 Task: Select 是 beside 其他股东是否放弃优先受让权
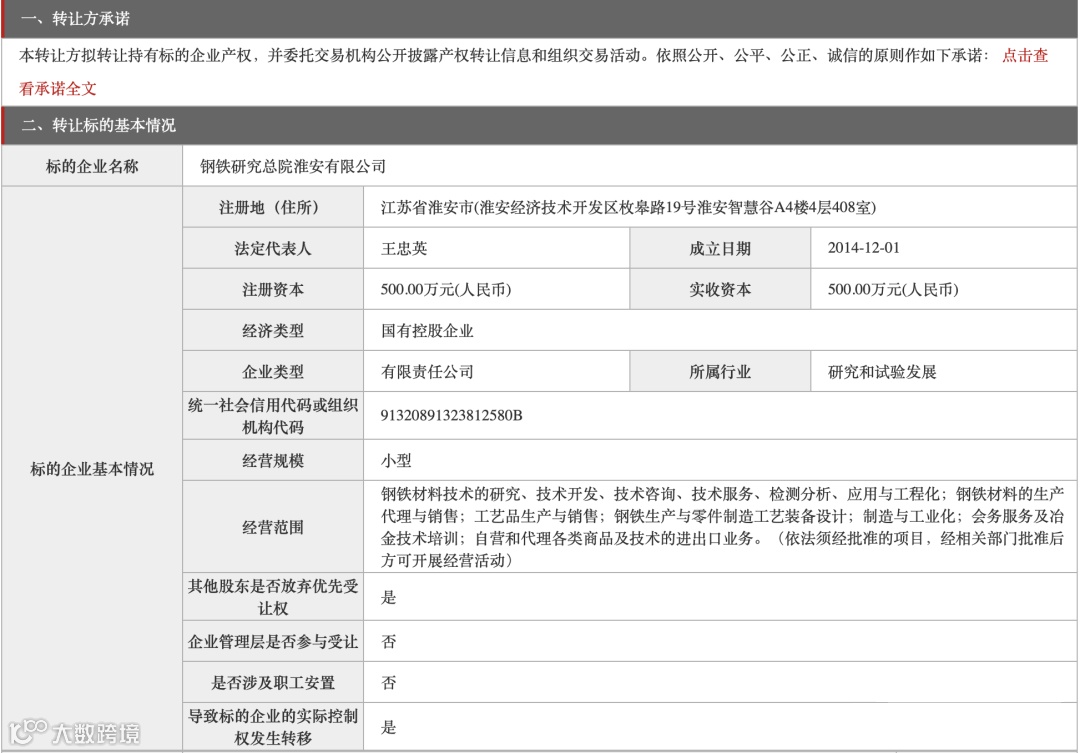[x=388, y=597]
